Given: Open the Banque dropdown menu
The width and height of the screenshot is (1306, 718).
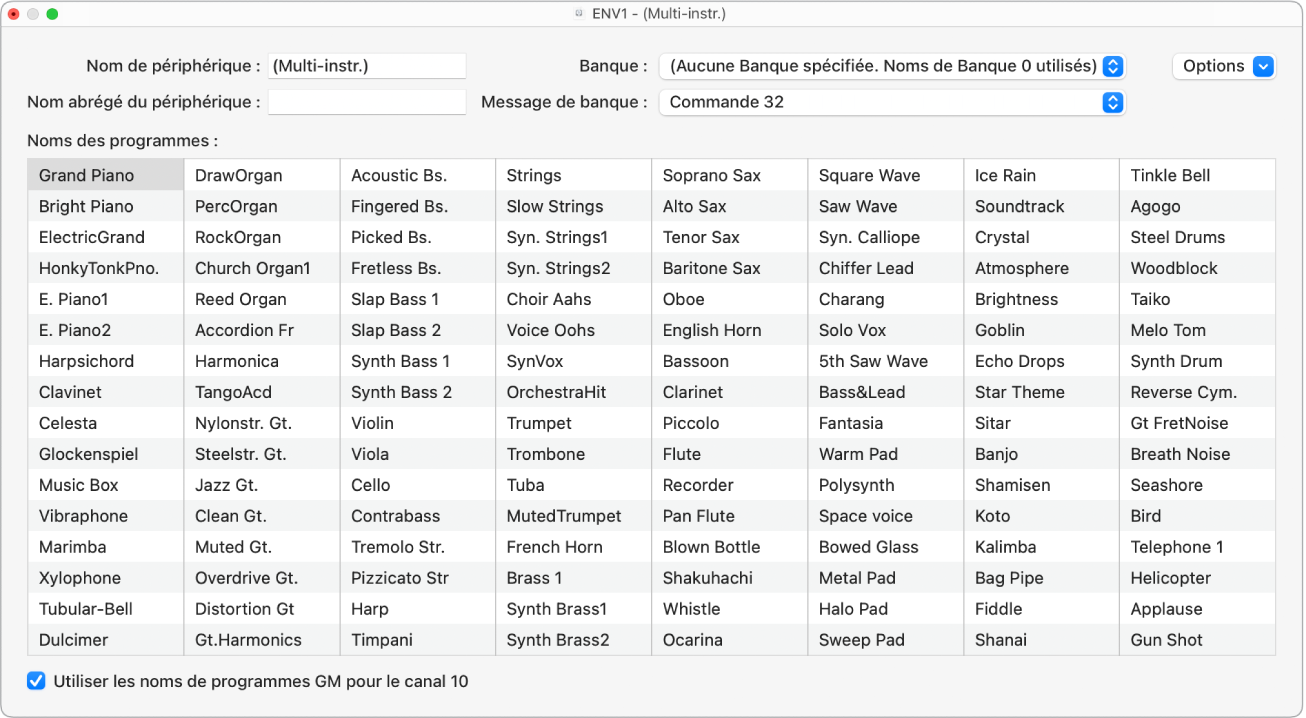Looking at the screenshot, I should coord(892,67).
